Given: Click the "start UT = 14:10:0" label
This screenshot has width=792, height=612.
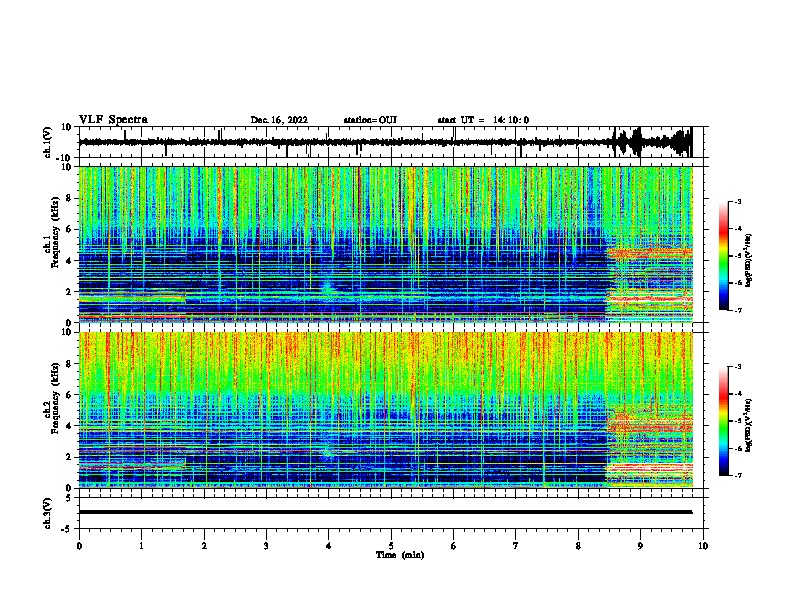Looking at the screenshot, I should click(483, 120).
